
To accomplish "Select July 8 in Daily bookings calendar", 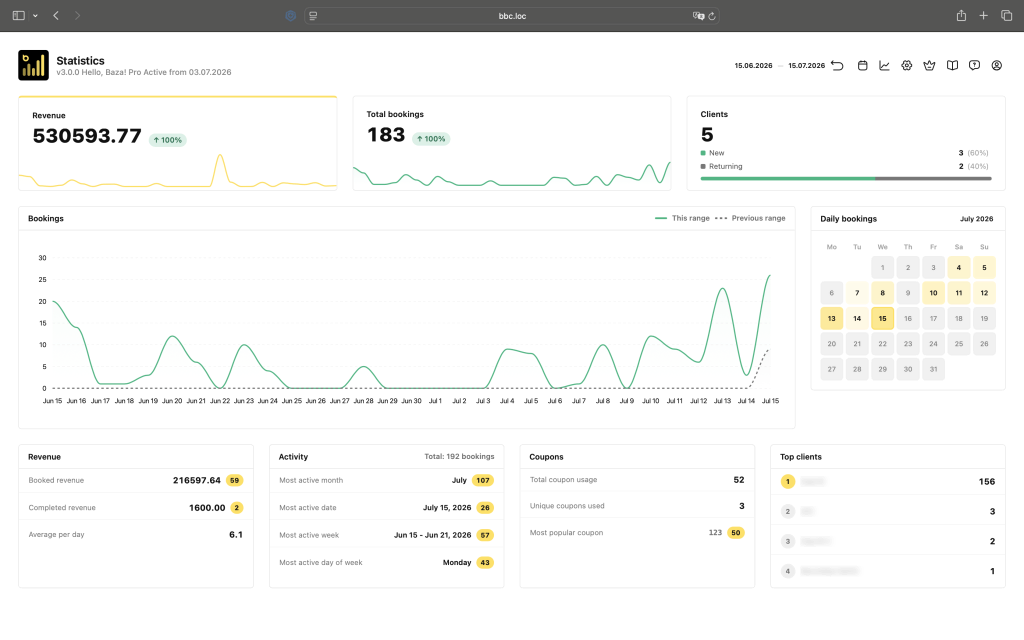I will click(x=882, y=293).
